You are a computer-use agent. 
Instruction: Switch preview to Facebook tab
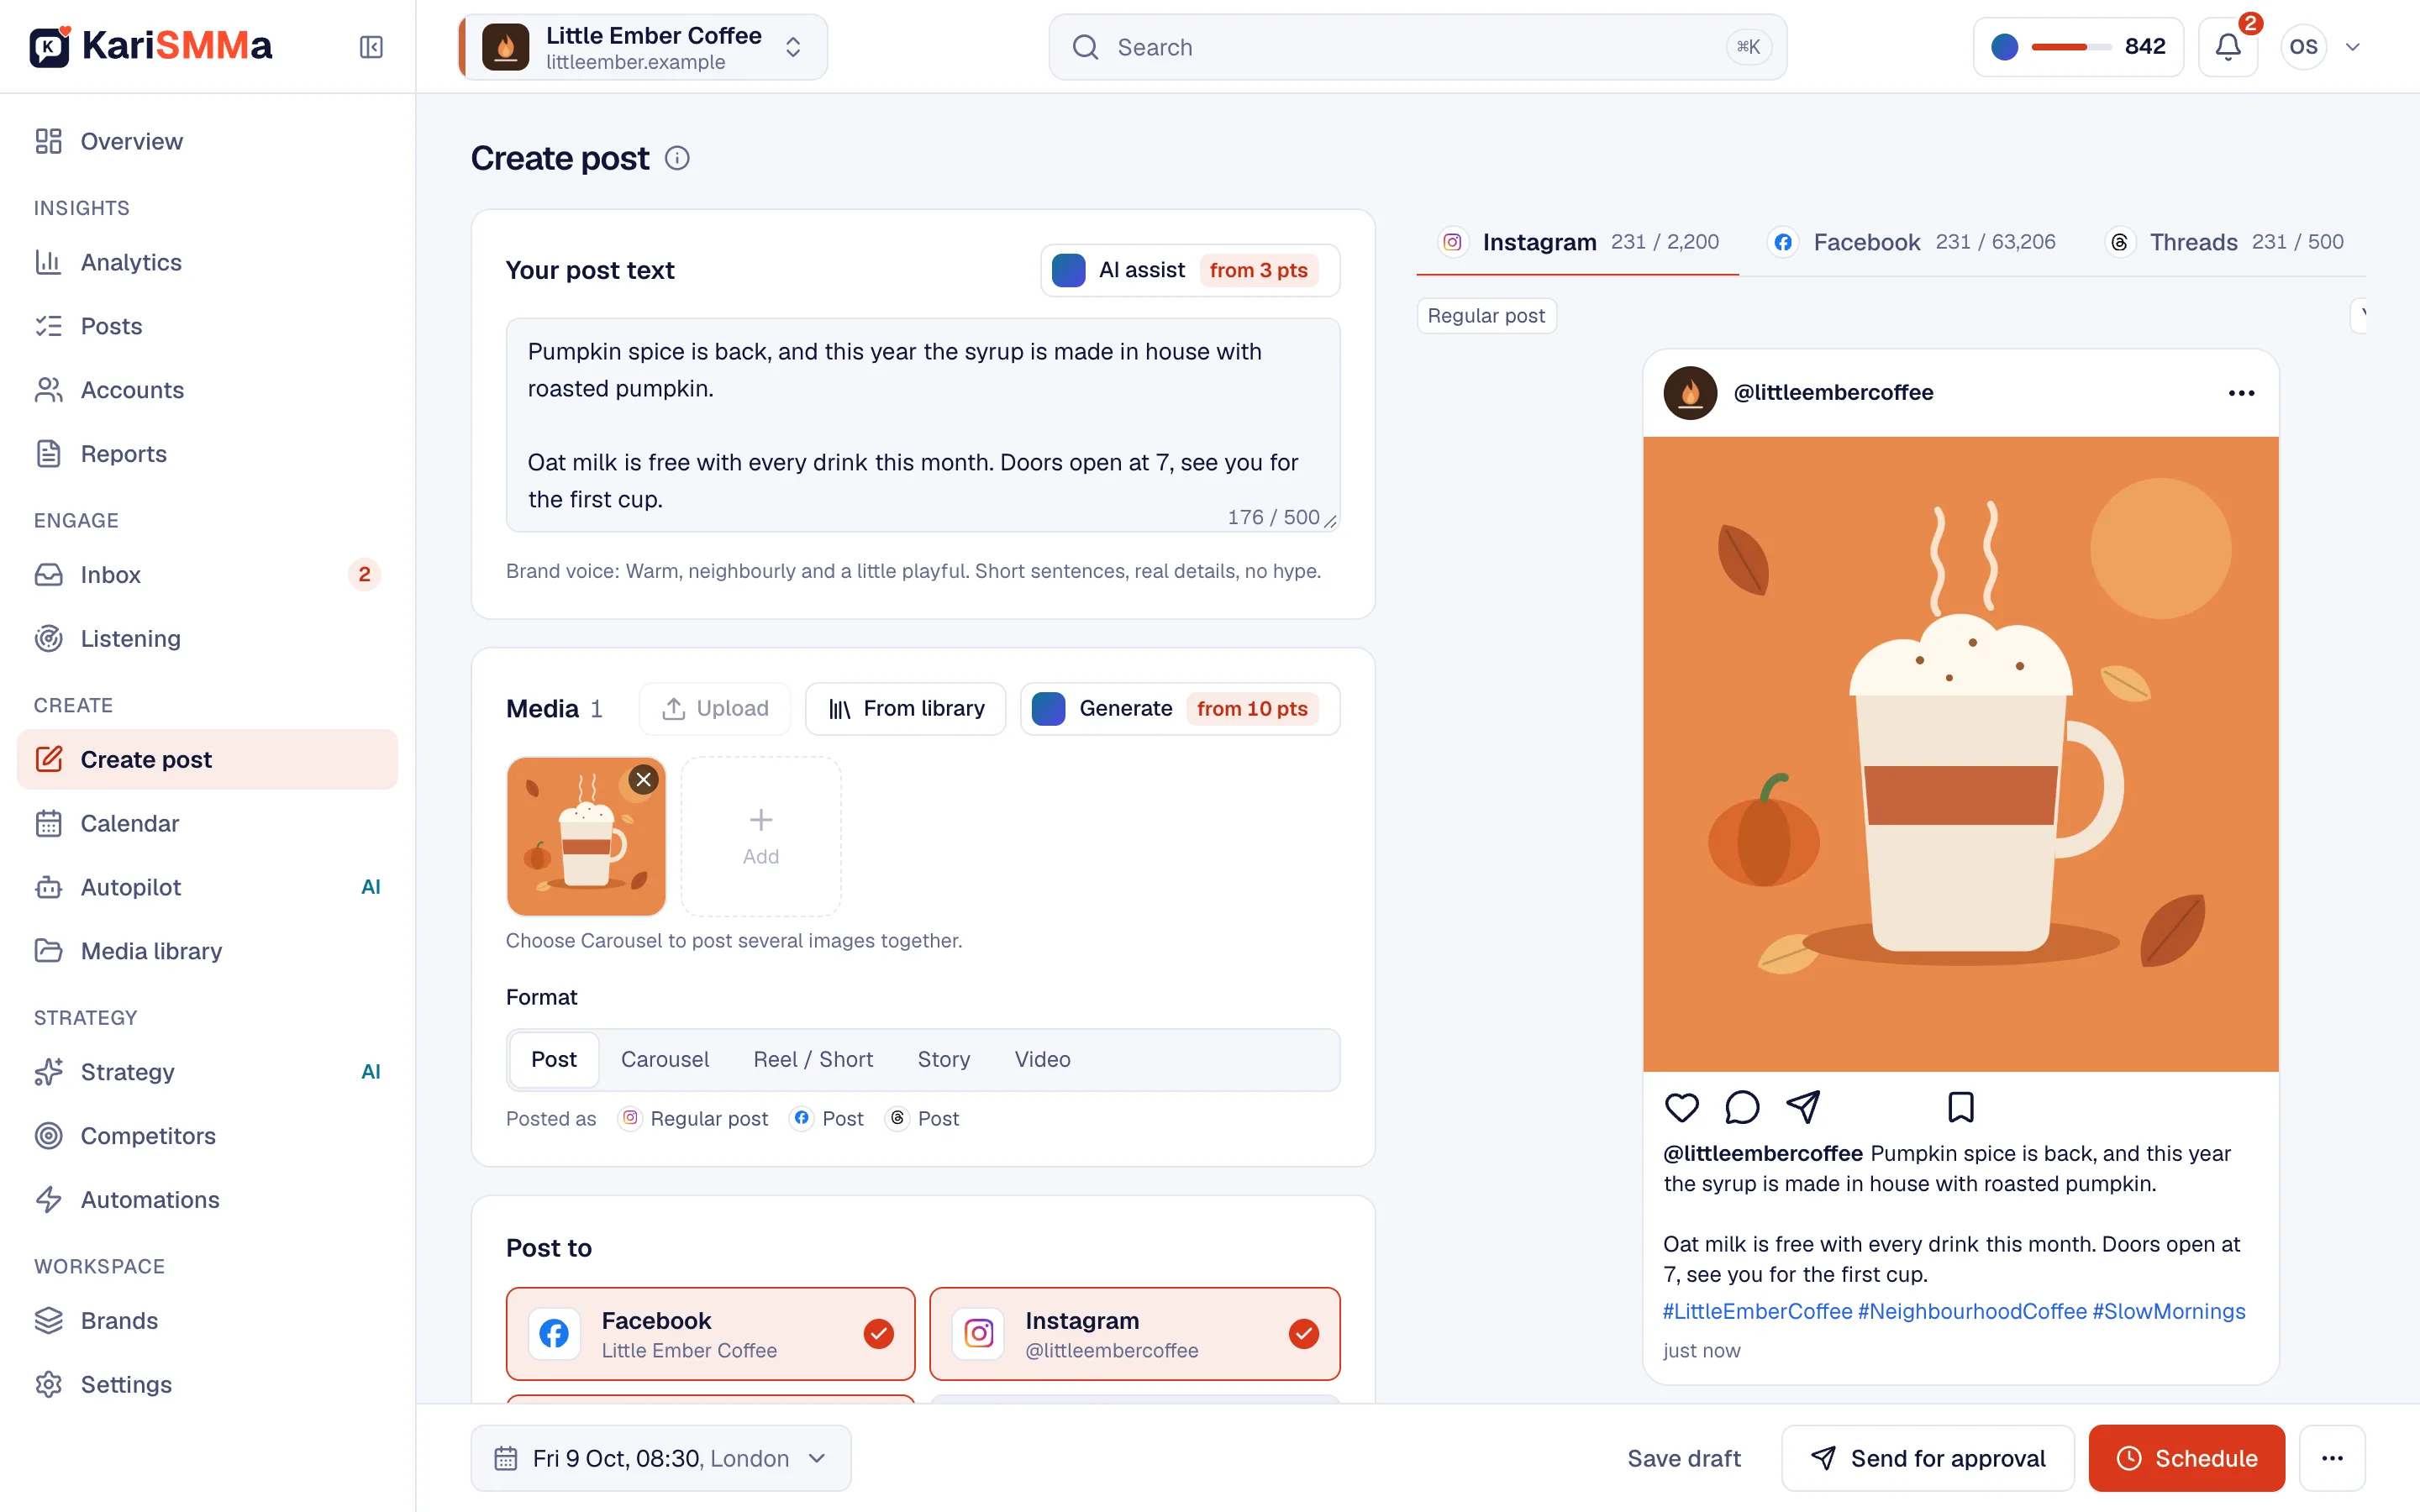click(1911, 242)
